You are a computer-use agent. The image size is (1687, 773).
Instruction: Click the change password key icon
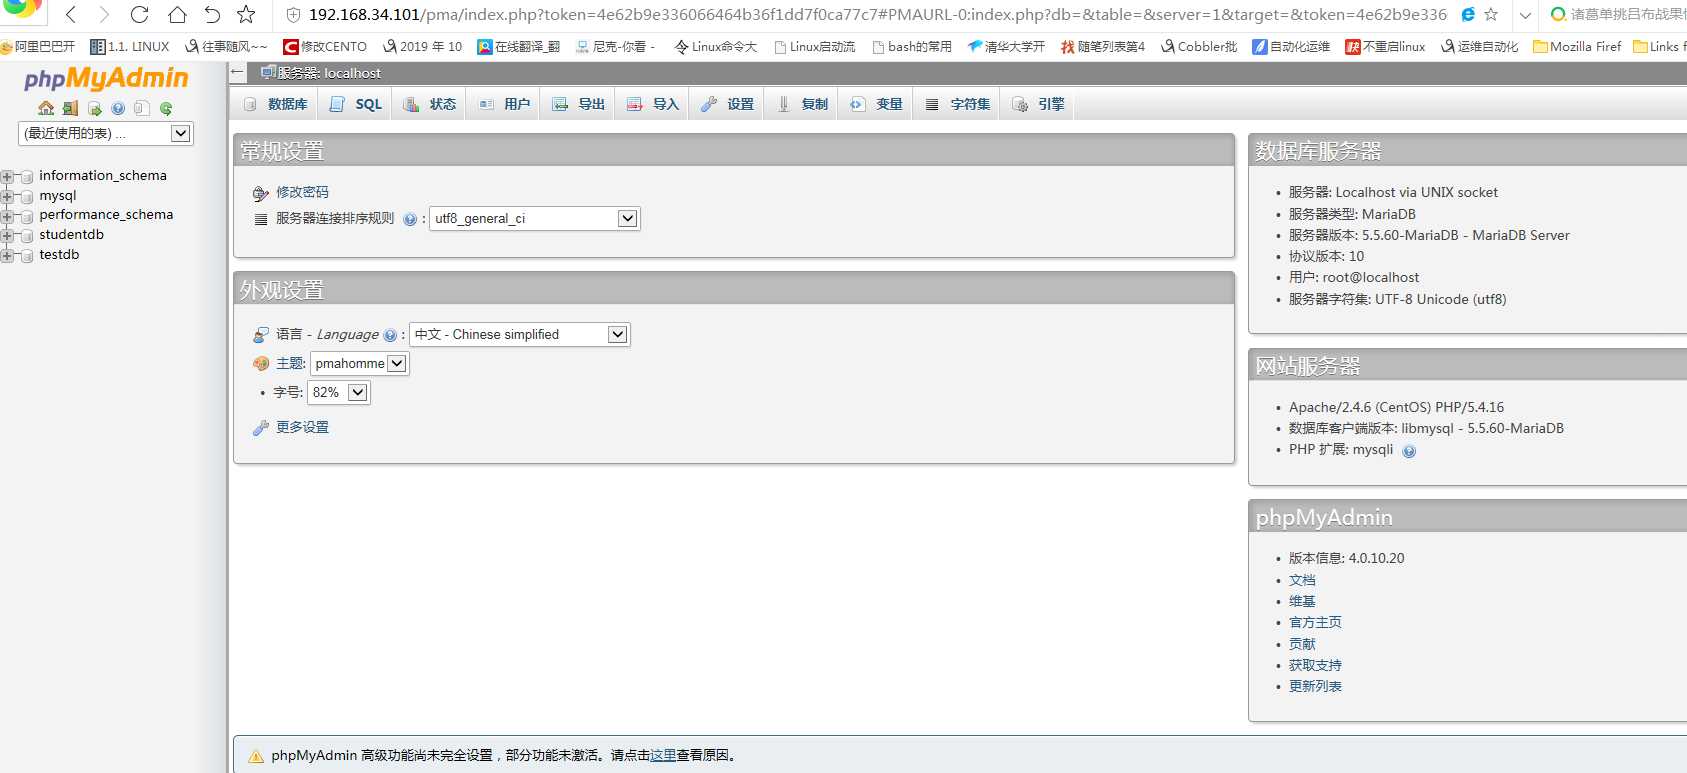pyautogui.click(x=261, y=193)
